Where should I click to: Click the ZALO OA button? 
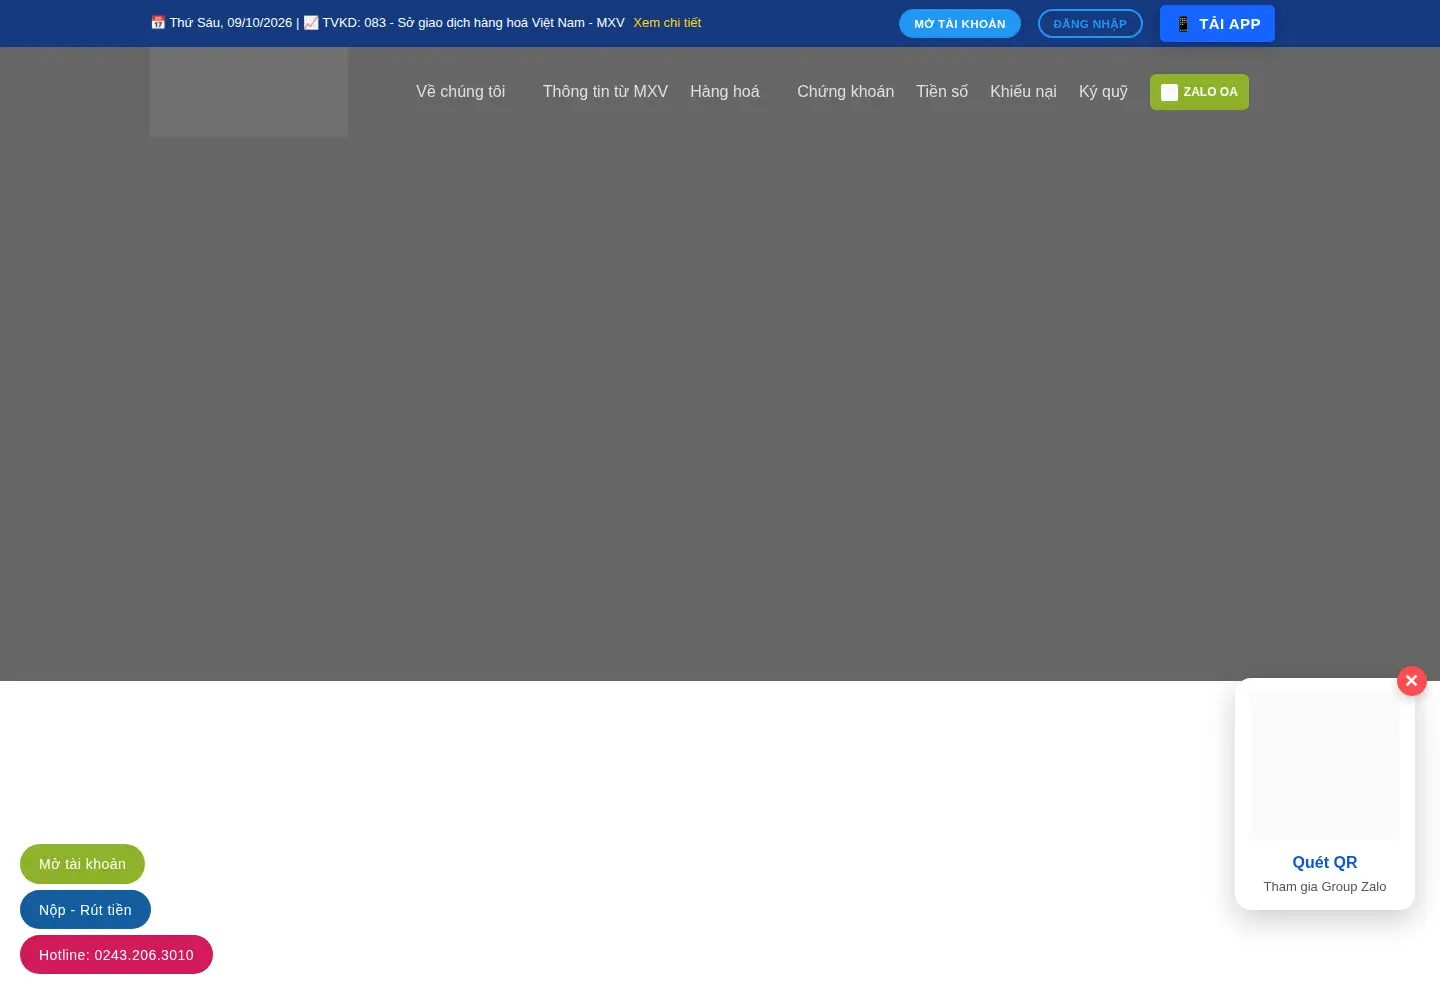click(1199, 92)
